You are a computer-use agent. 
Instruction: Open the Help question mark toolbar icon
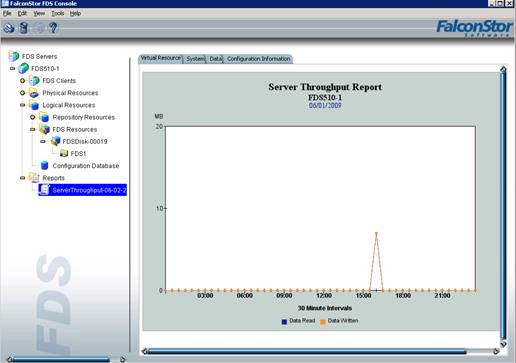coord(53,28)
